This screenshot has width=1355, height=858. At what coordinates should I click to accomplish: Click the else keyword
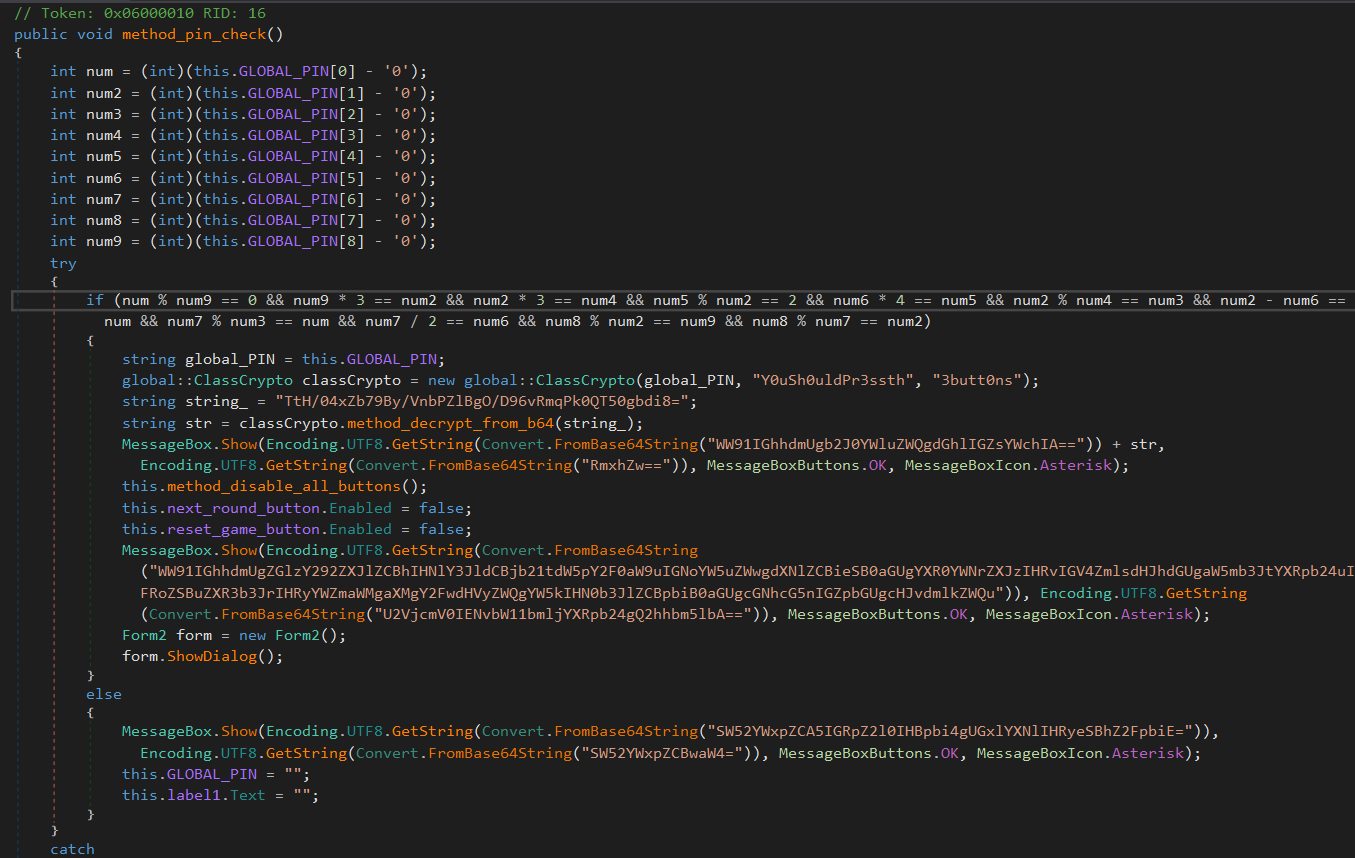(104, 694)
